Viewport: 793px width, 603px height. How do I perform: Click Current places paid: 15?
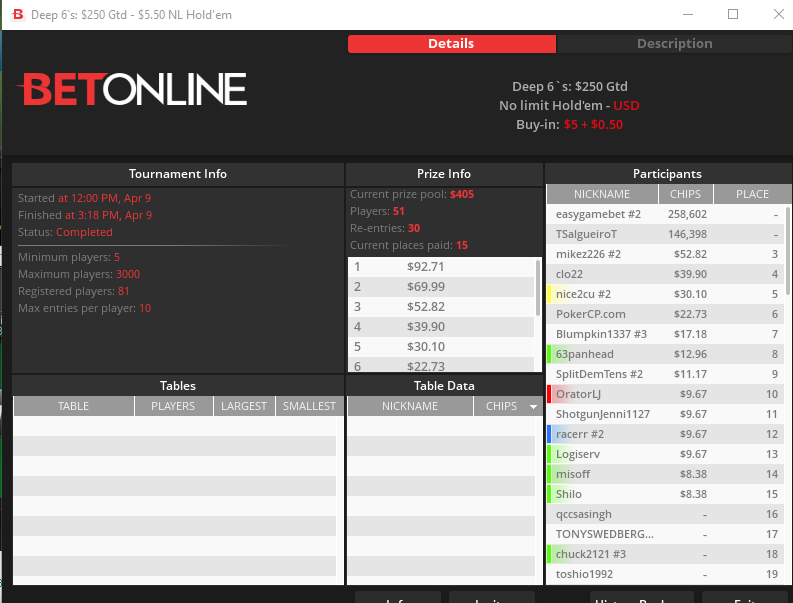(409, 245)
